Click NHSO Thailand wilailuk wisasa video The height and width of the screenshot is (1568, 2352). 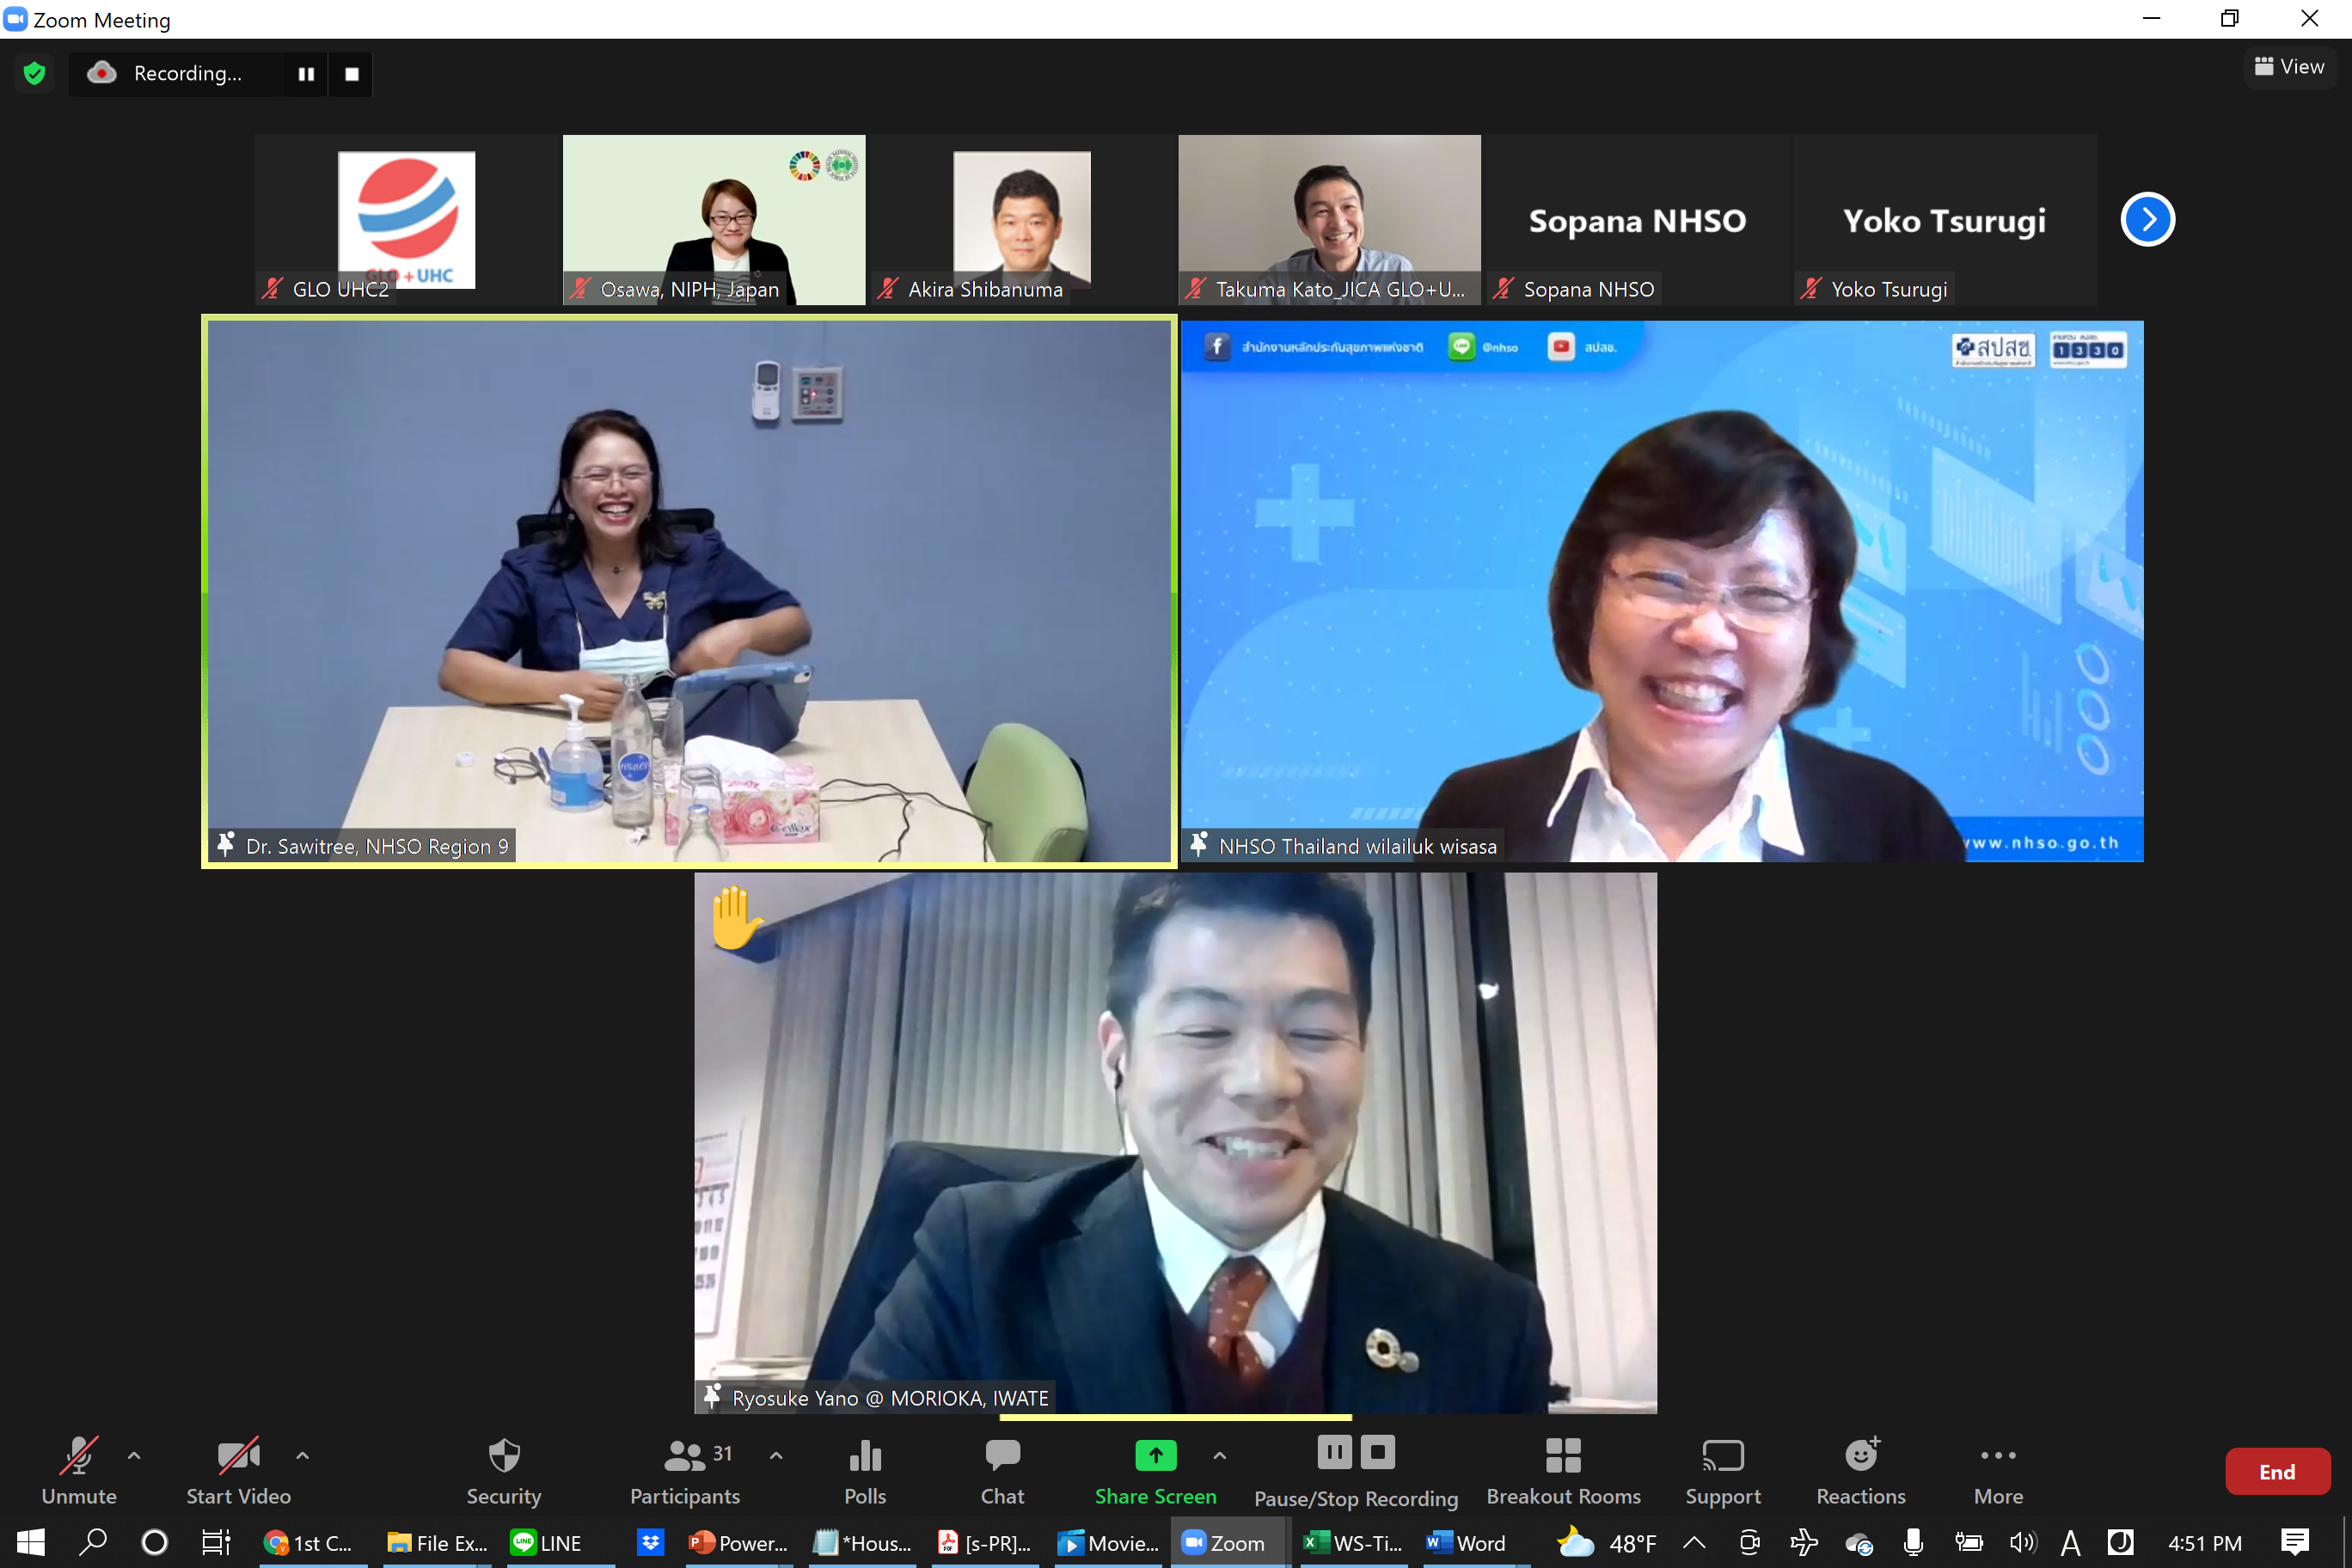pyautogui.click(x=1662, y=591)
